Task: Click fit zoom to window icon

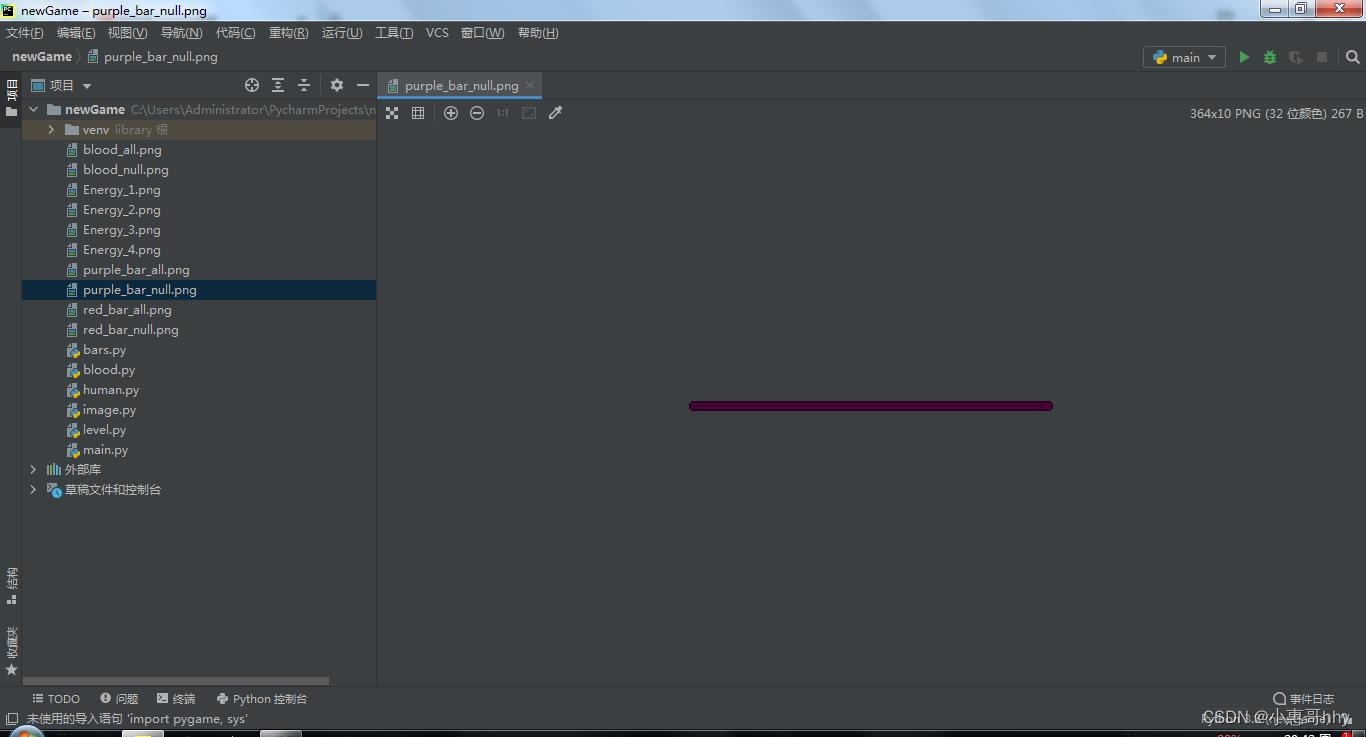Action: tap(529, 113)
